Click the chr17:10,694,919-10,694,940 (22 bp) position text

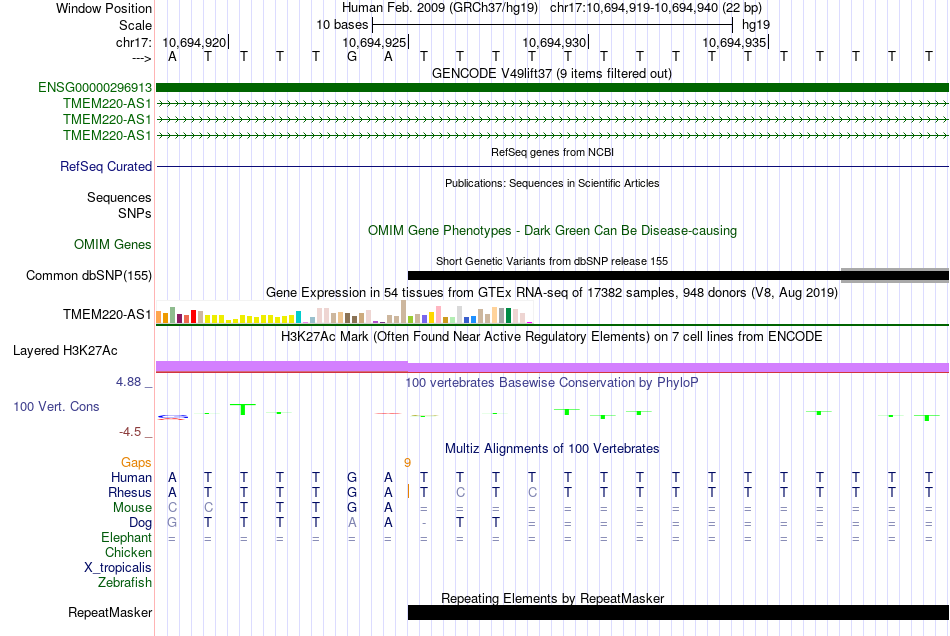click(x=656, y=8)
